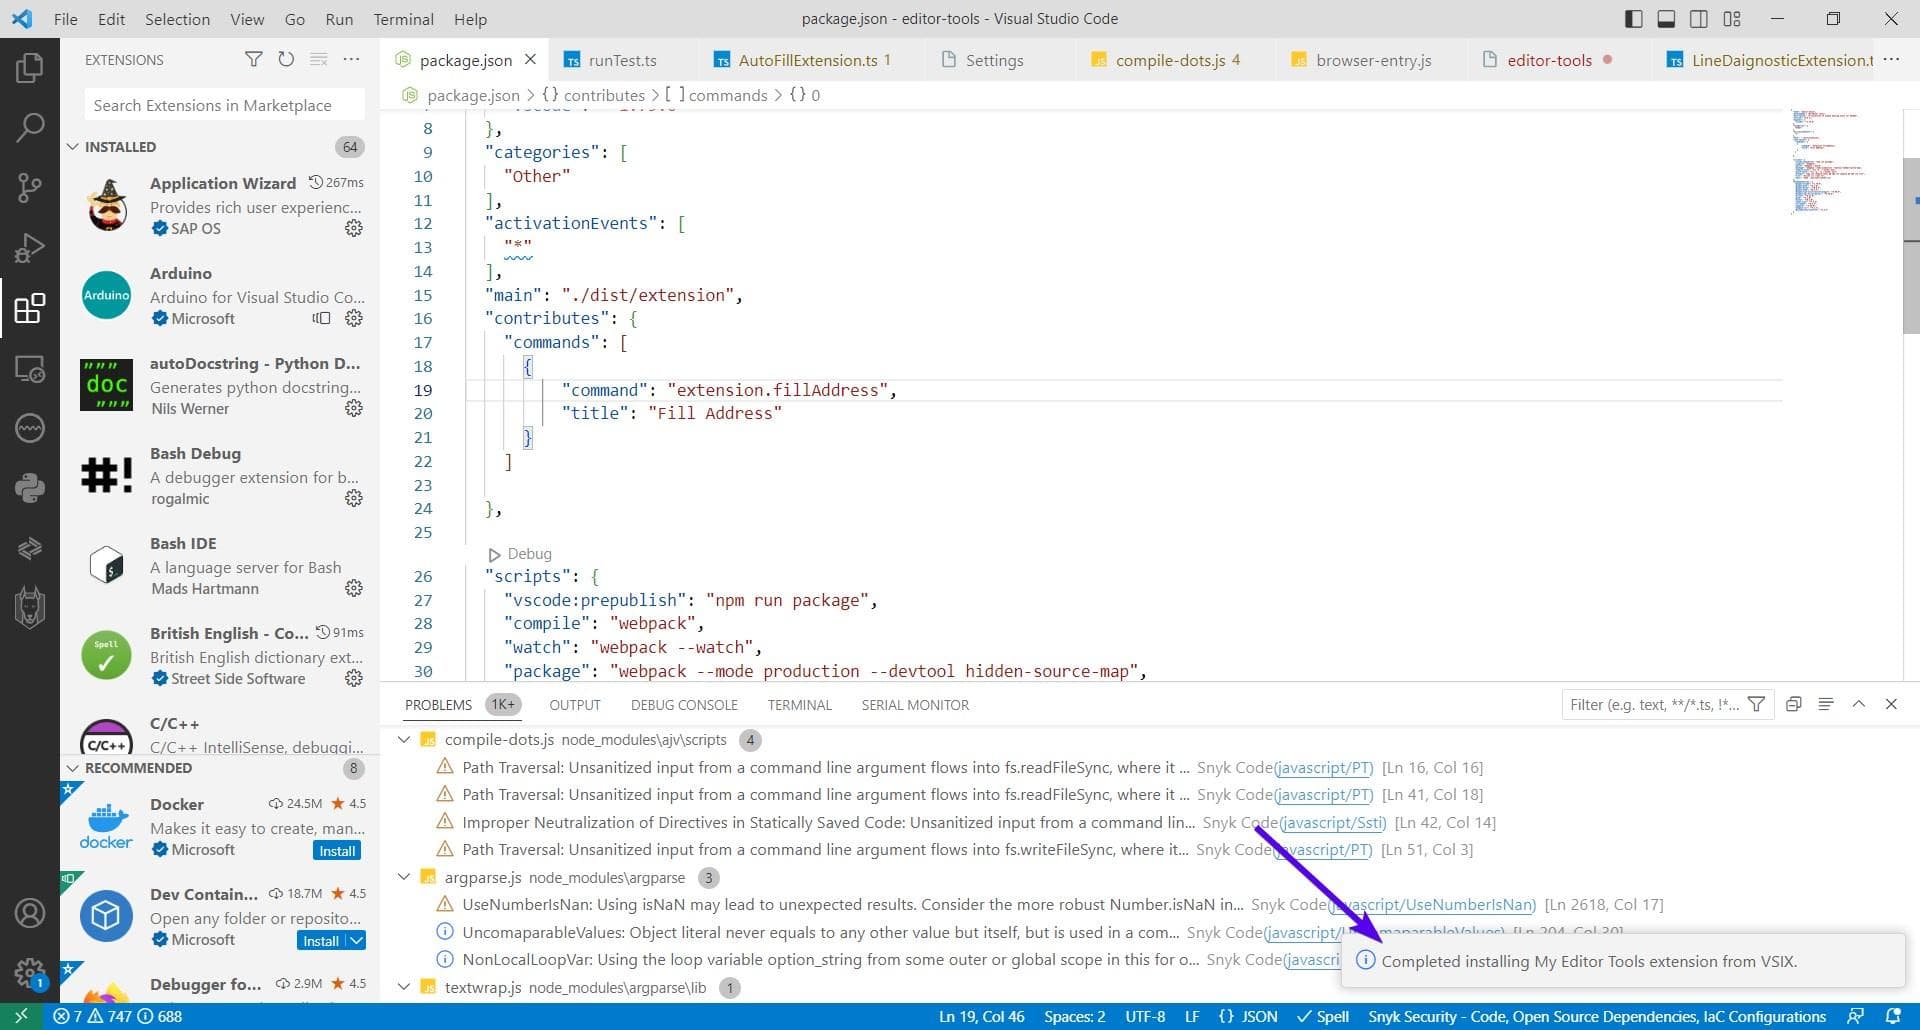Refresh the extensions list
This screenshot has width=1920, height=1030.
[x=286, y=60]
